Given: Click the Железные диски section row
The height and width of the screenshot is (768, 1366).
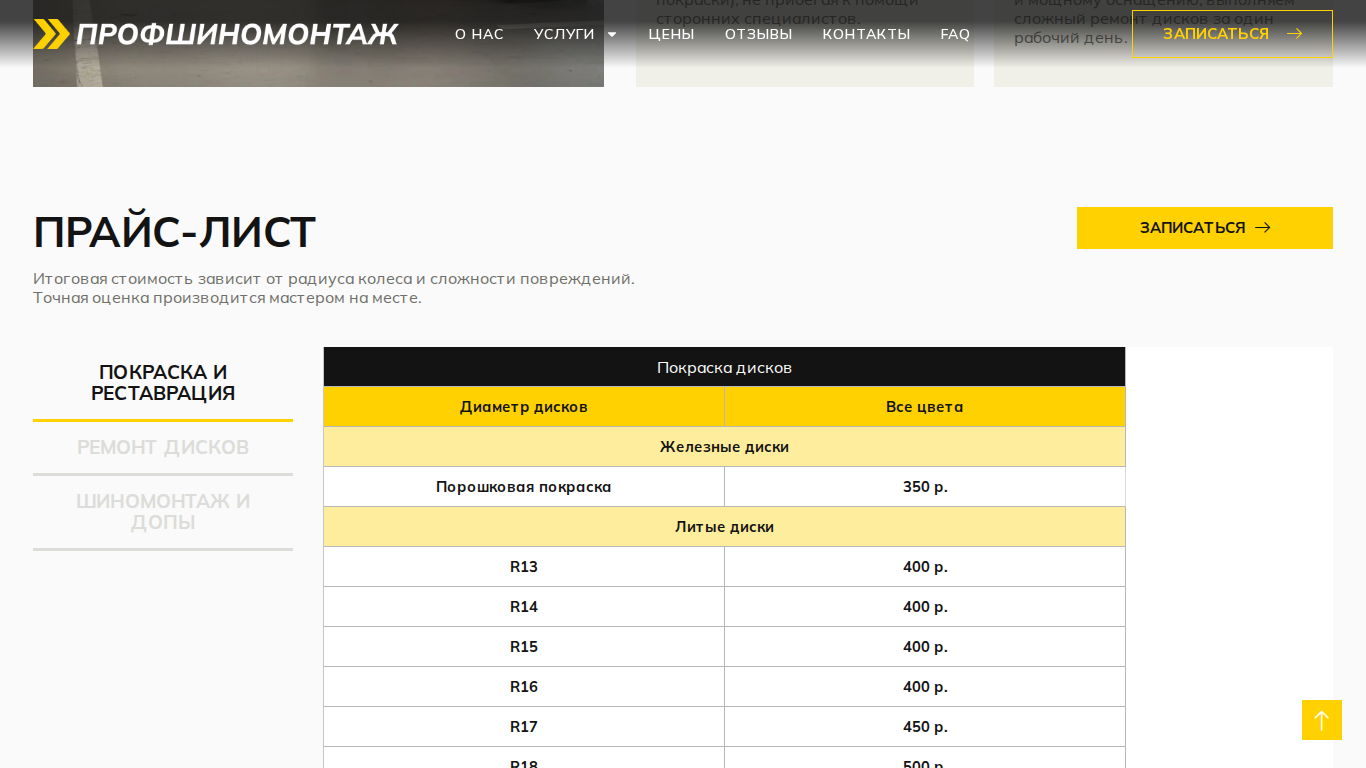Looking at the screenshot, I should (x=724, y=447).
